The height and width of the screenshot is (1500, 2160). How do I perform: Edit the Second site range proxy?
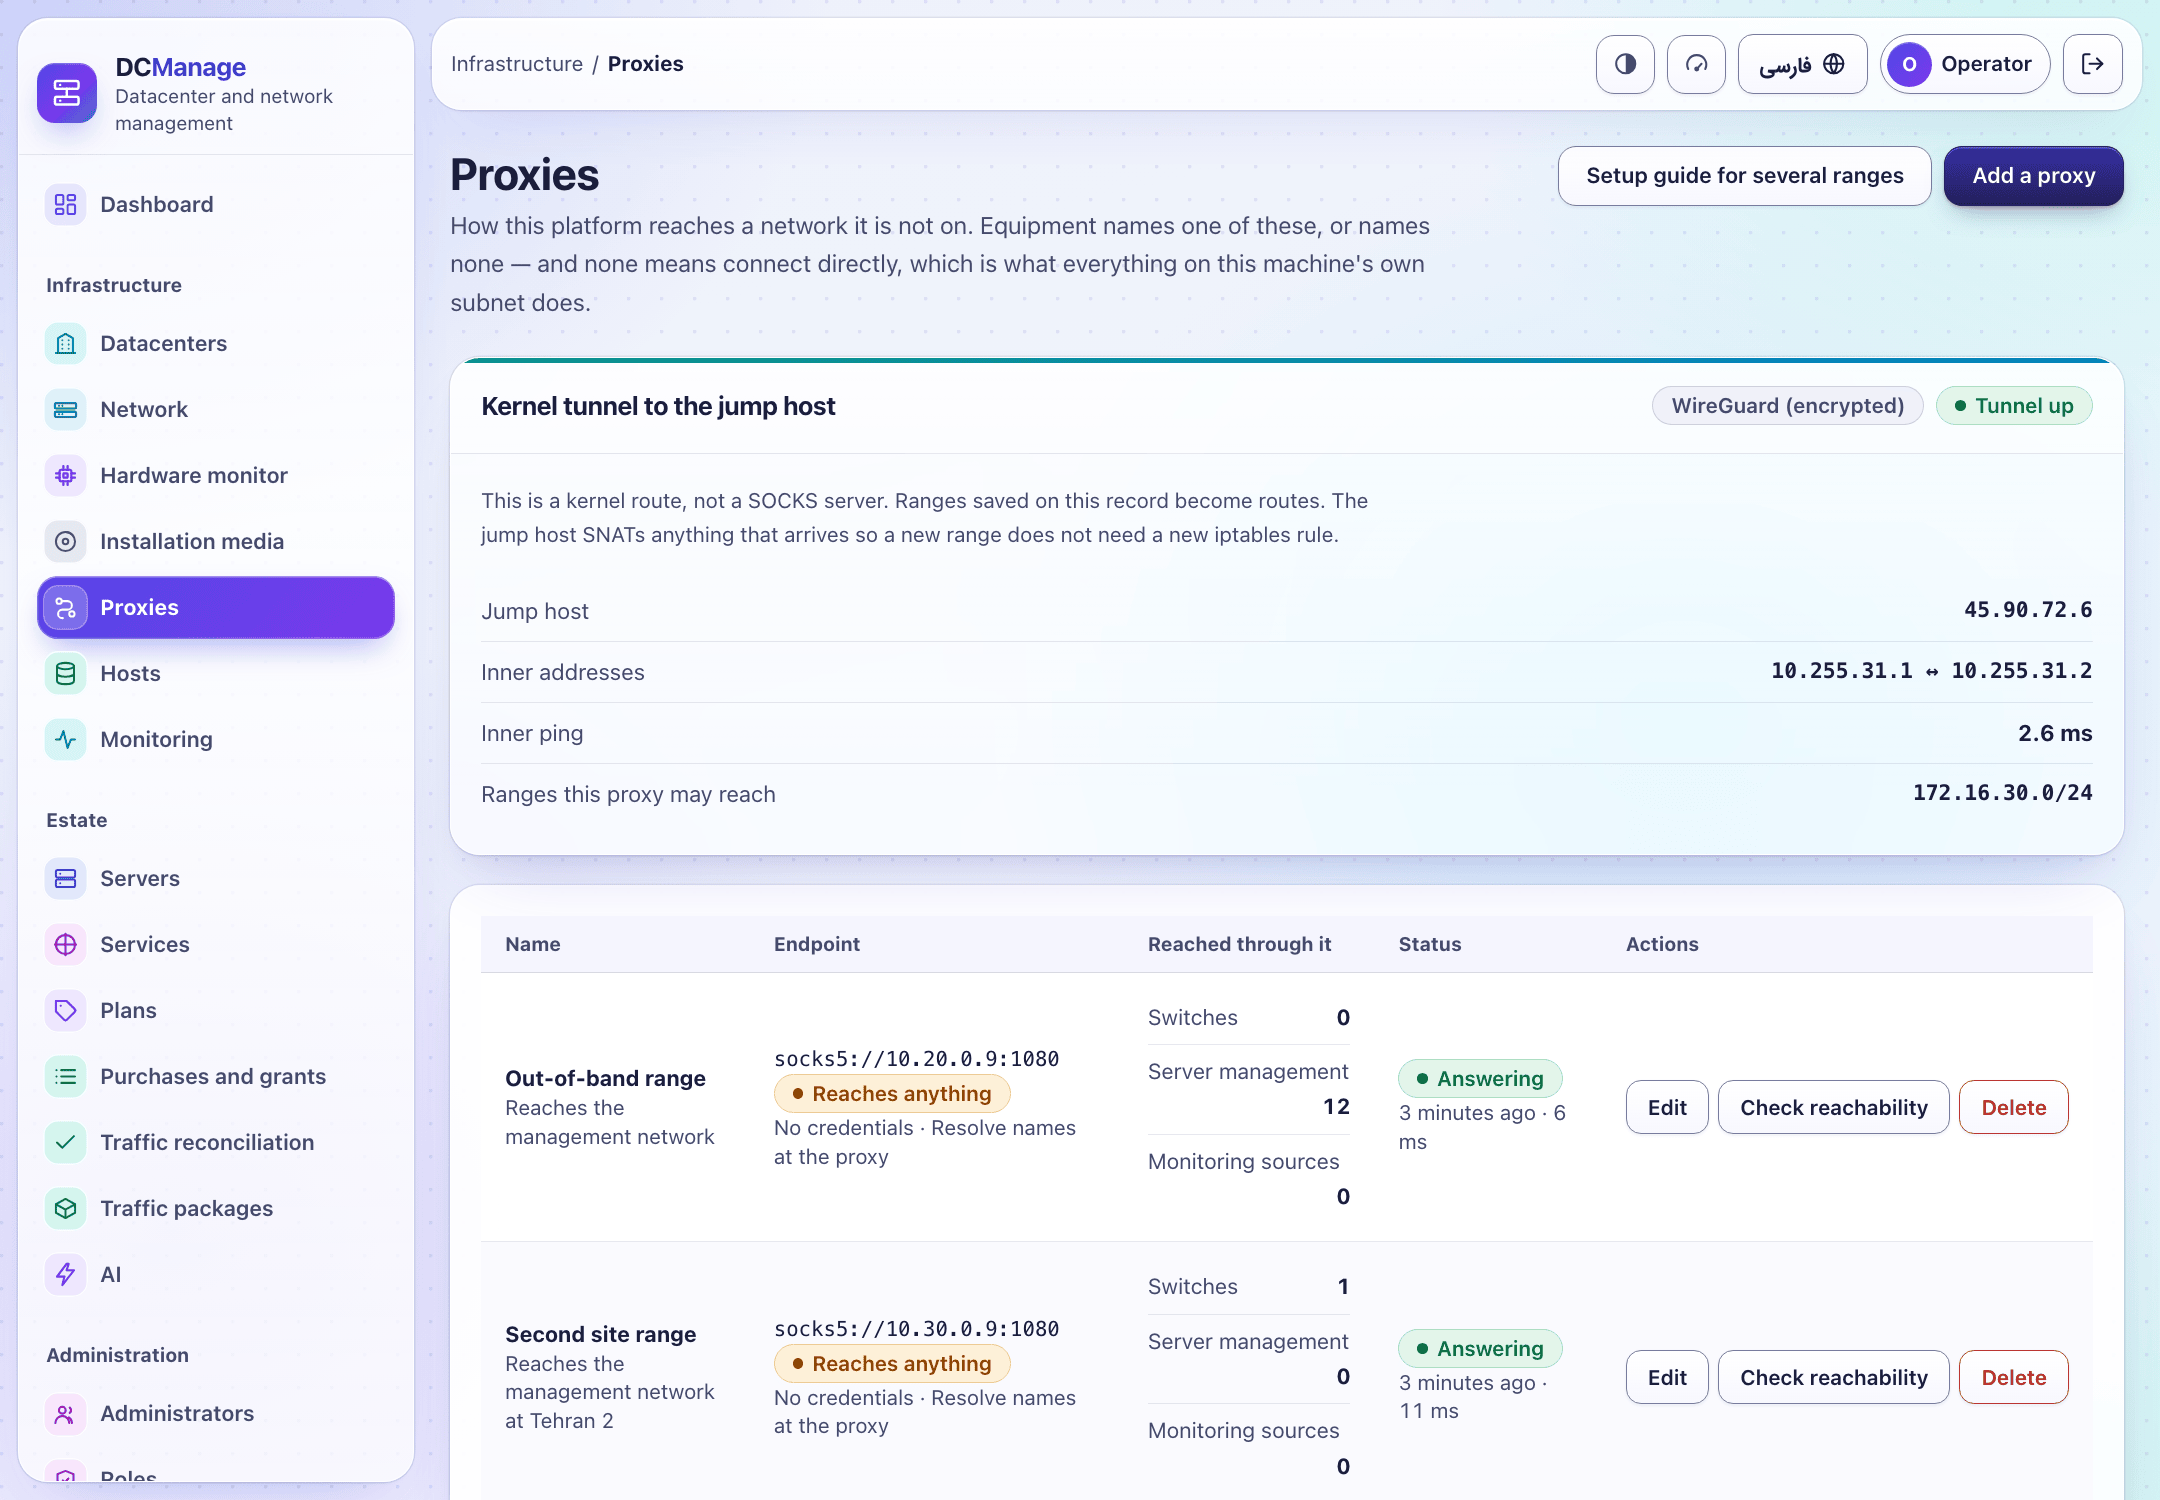pos(1667,1378)
